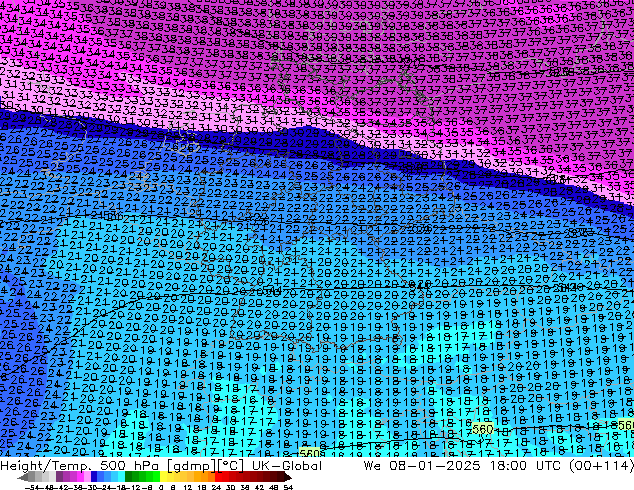Click the 560 contour label at bottom center

310,453
